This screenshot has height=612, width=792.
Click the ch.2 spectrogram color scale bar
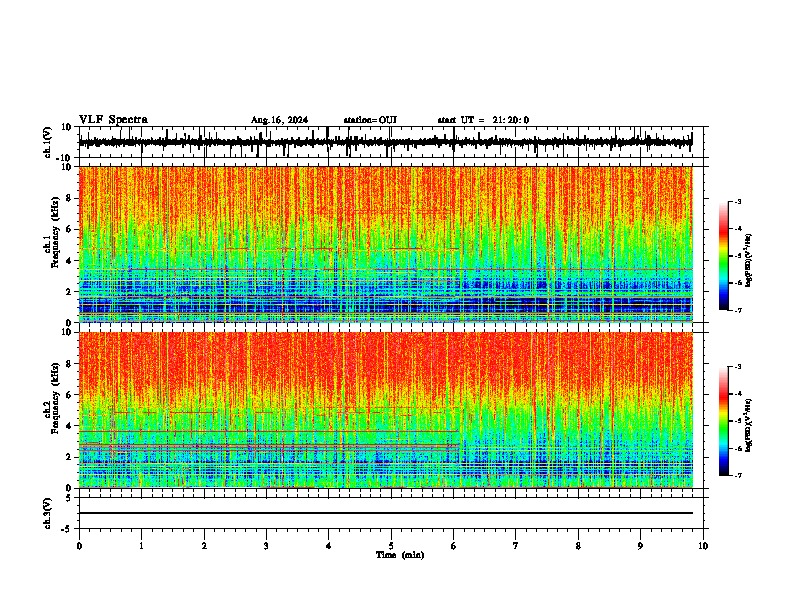[x=724, y=421]
